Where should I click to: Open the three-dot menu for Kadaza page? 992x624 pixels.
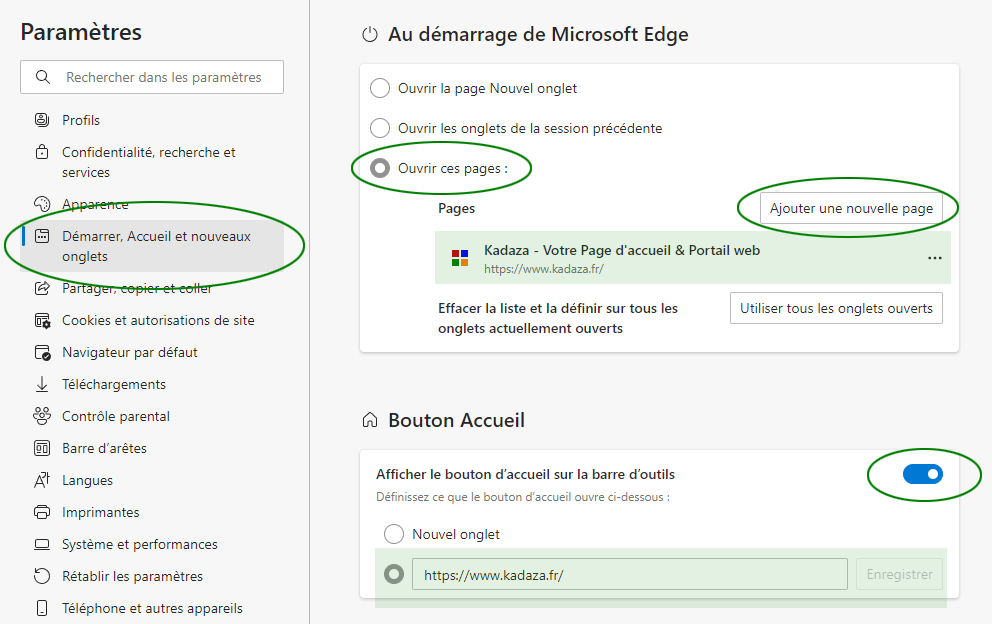tap(934, 258)
